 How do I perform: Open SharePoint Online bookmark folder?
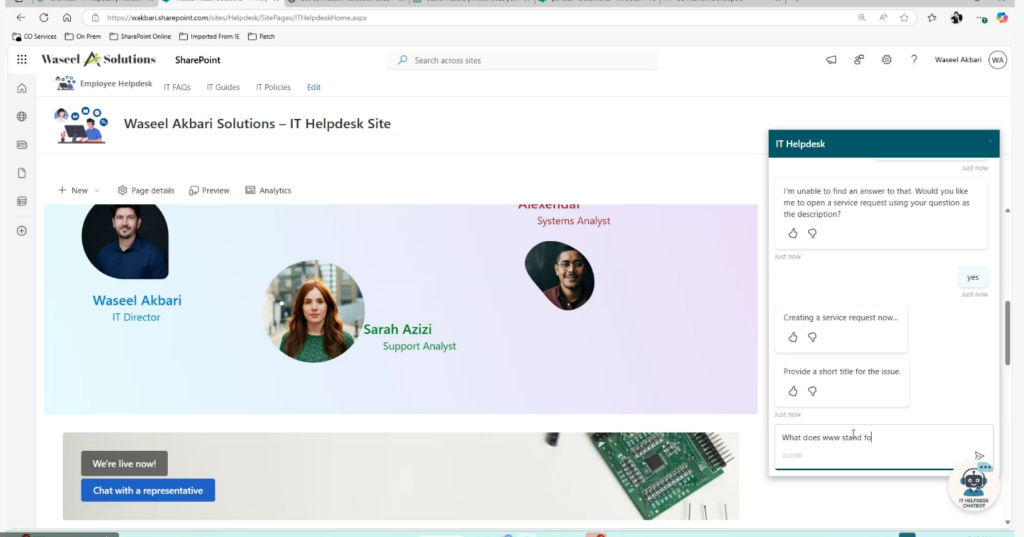tap(140, 37)
